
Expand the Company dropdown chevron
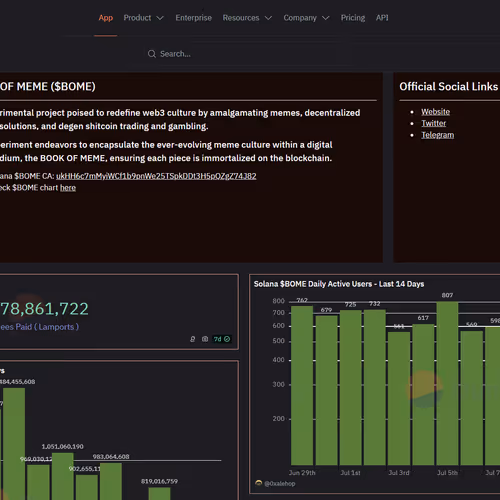[x=326, y=18]
